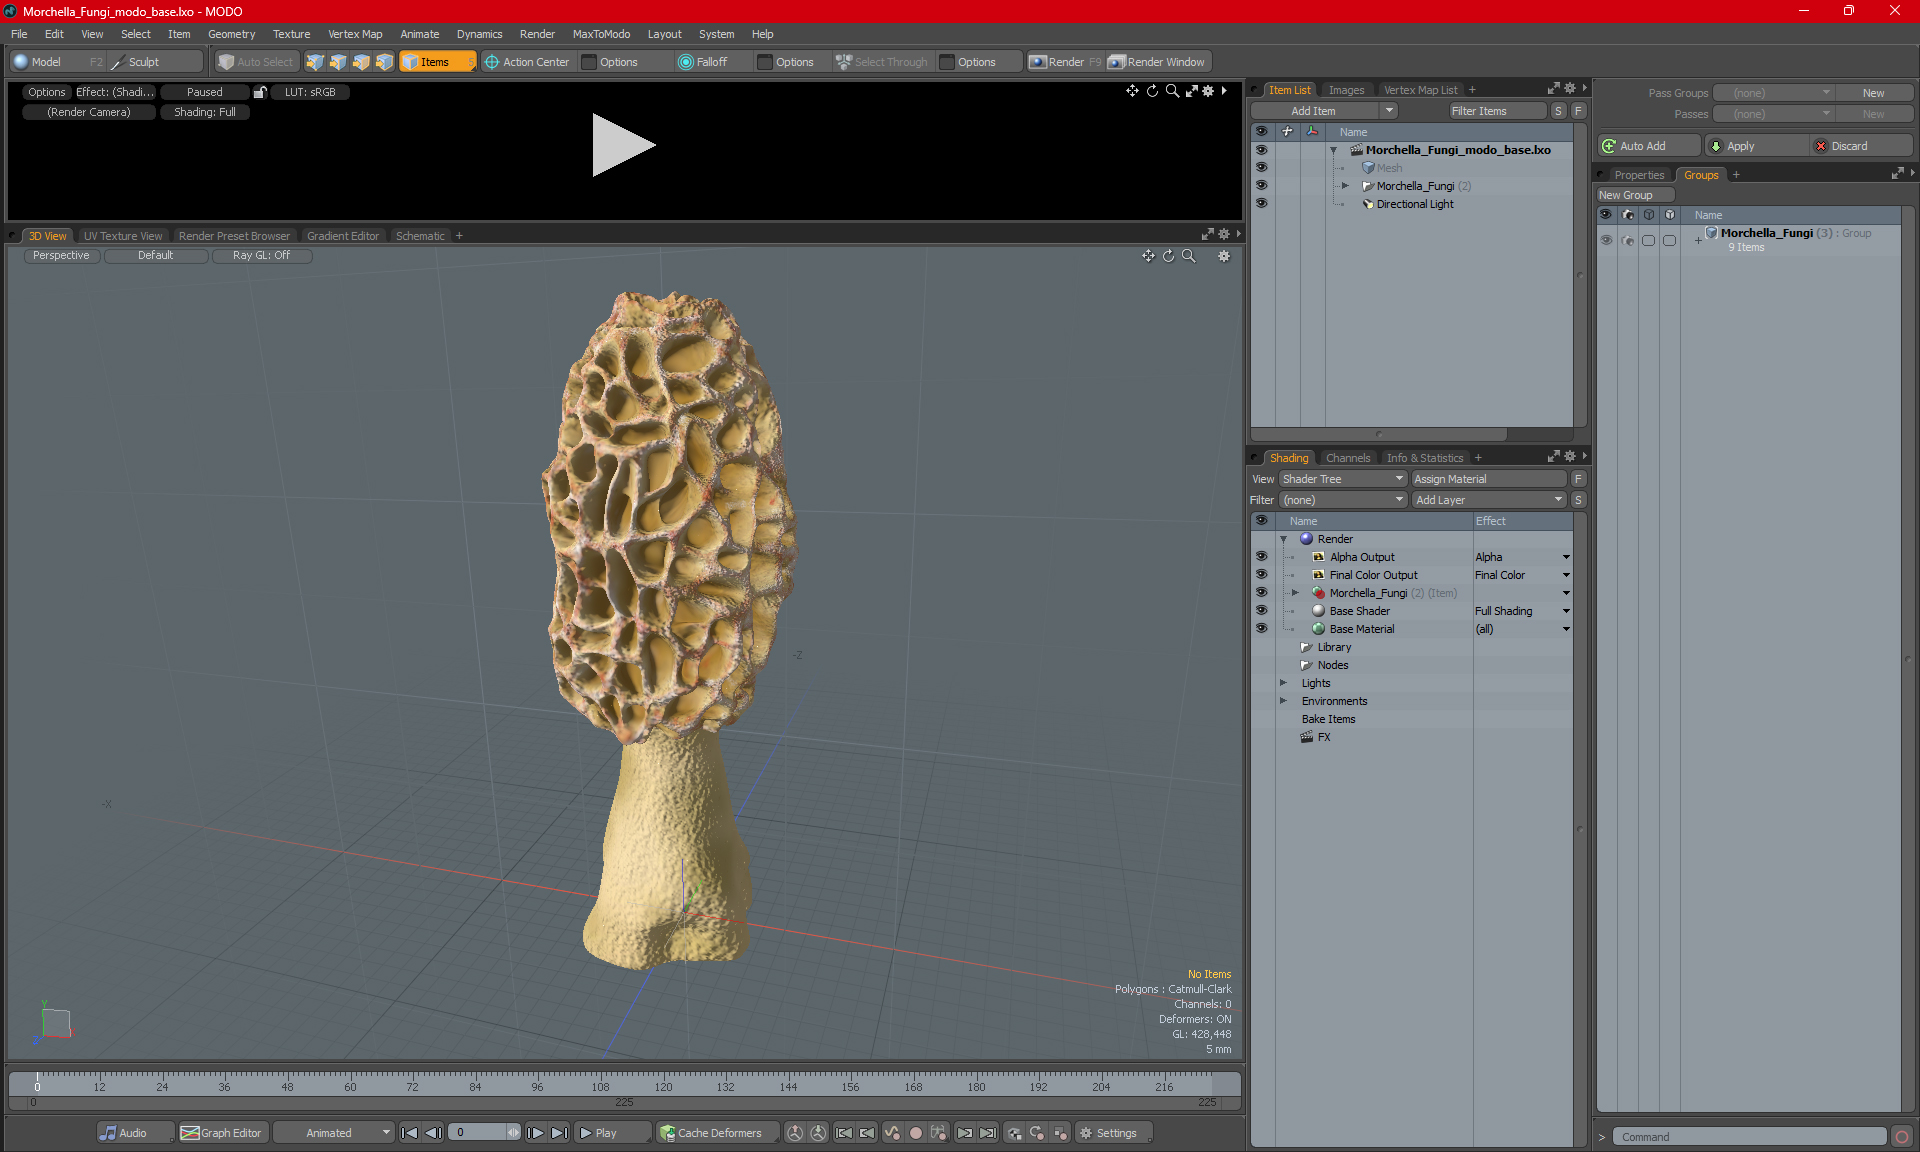1920x1152 pixels.
Task: Open the Texture menu
Action: 291,34
